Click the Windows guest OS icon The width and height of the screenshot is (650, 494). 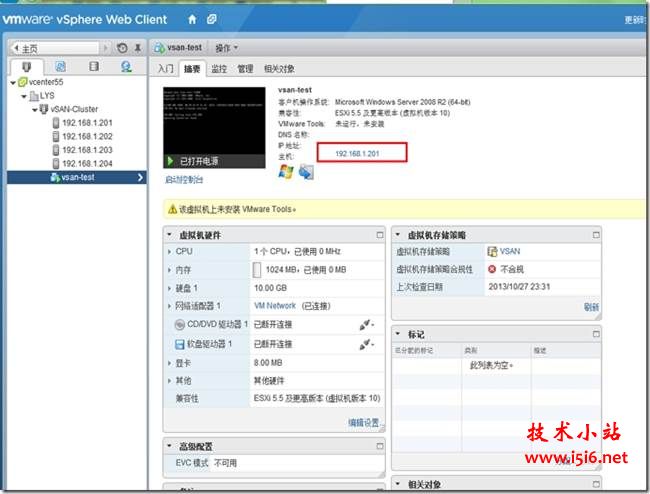286,172
